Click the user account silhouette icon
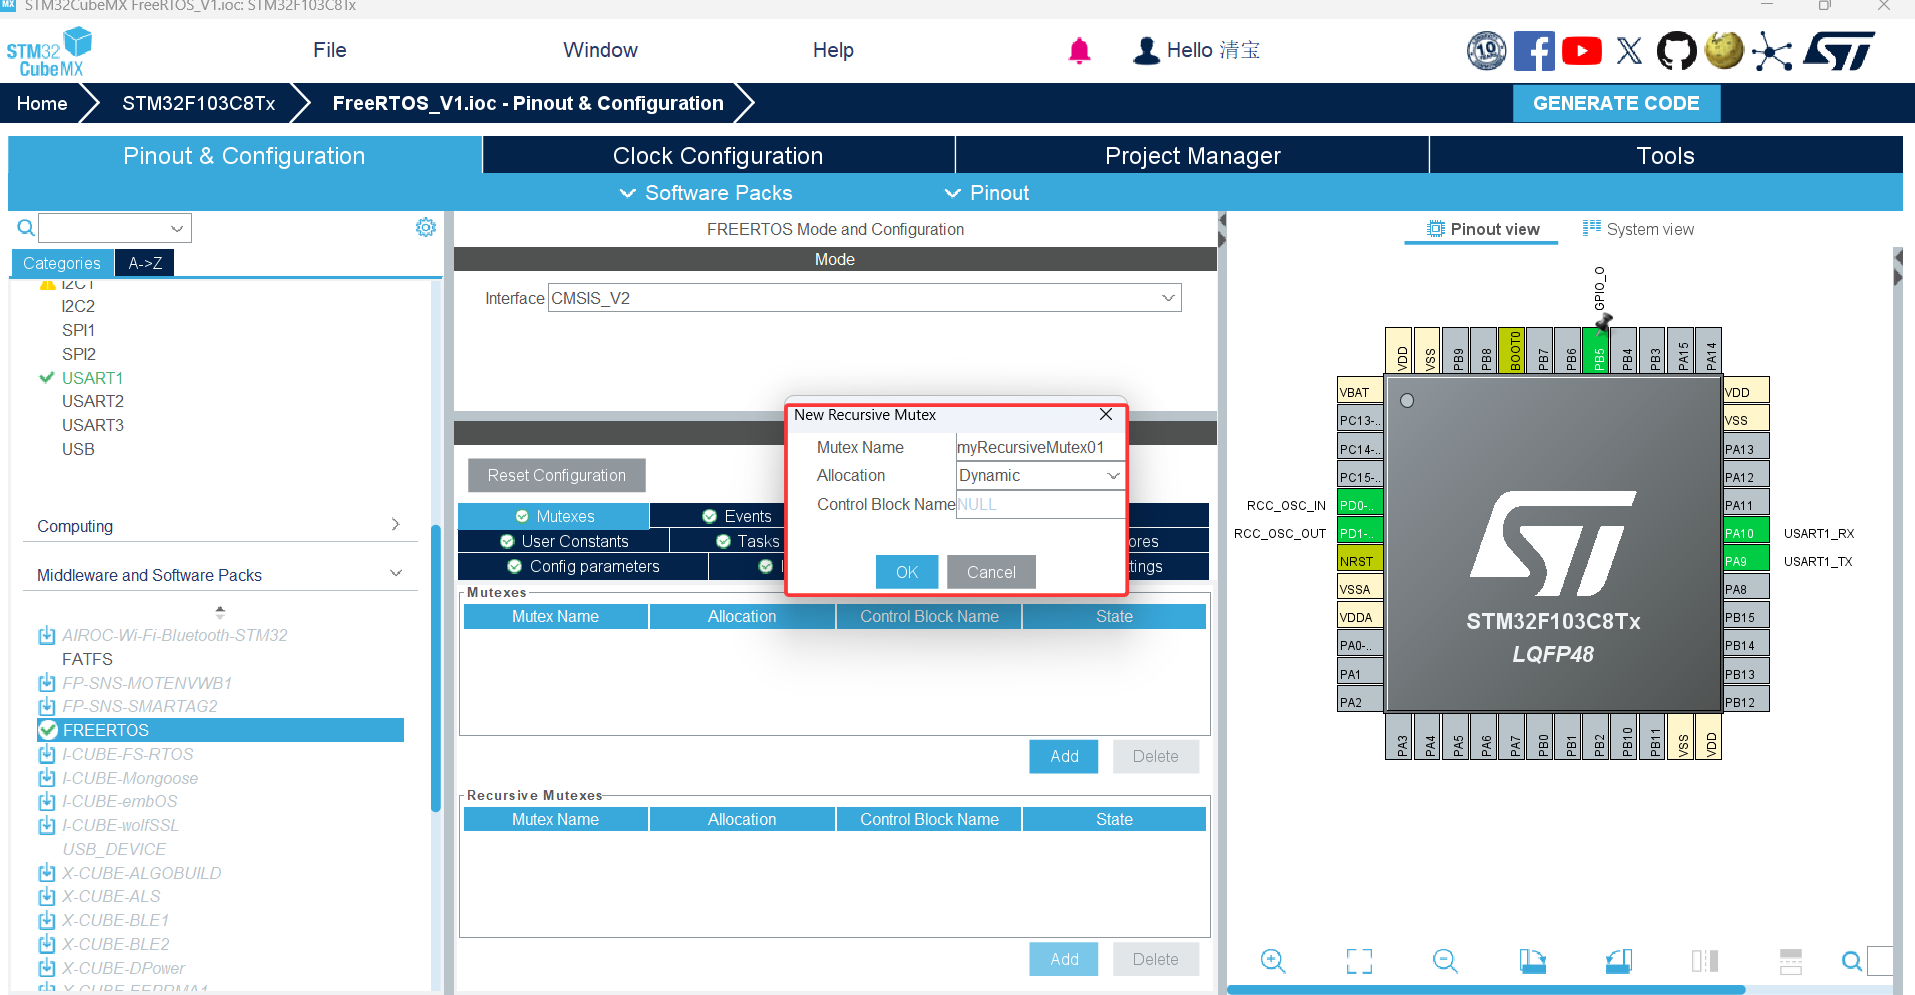The width and height of the screenshot is (1915, 995). pos(1146,50)
